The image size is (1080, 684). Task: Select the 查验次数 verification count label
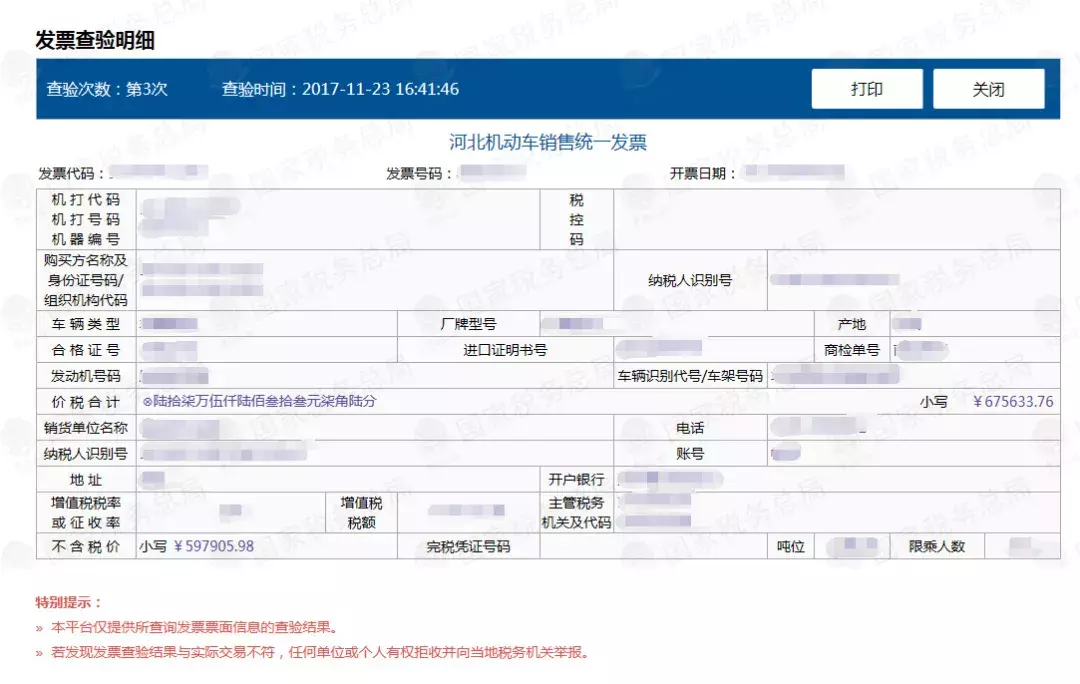(105, 88)
